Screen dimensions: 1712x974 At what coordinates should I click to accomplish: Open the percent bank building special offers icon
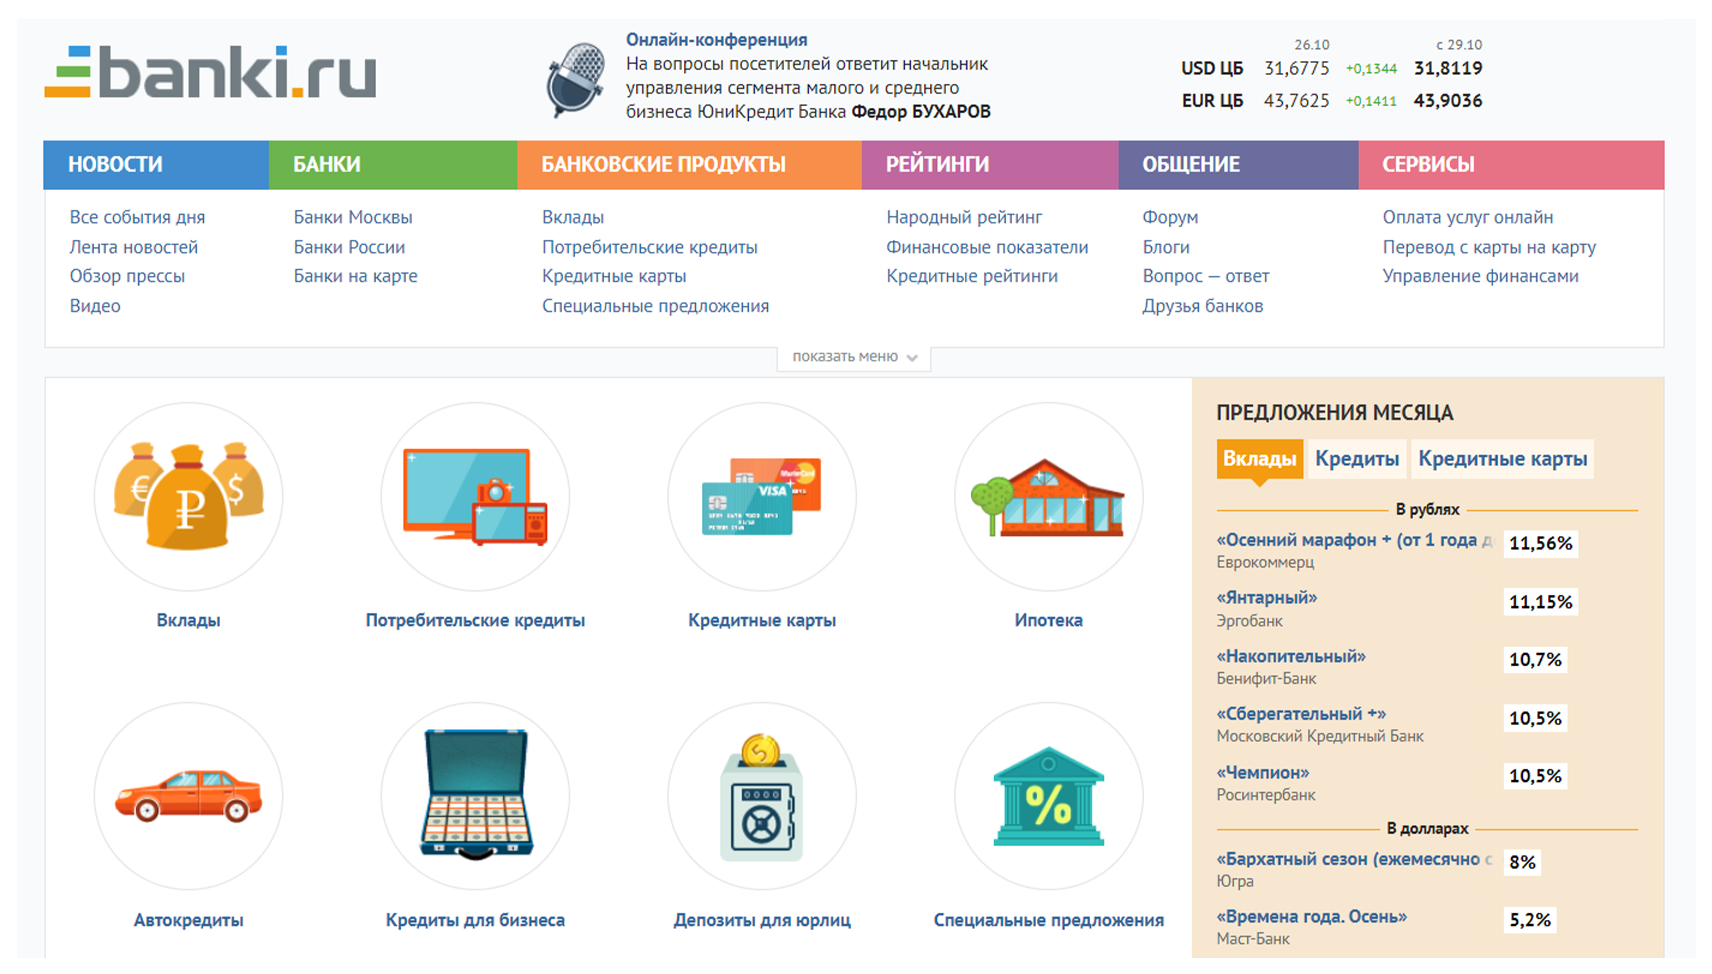(1047, 796)
